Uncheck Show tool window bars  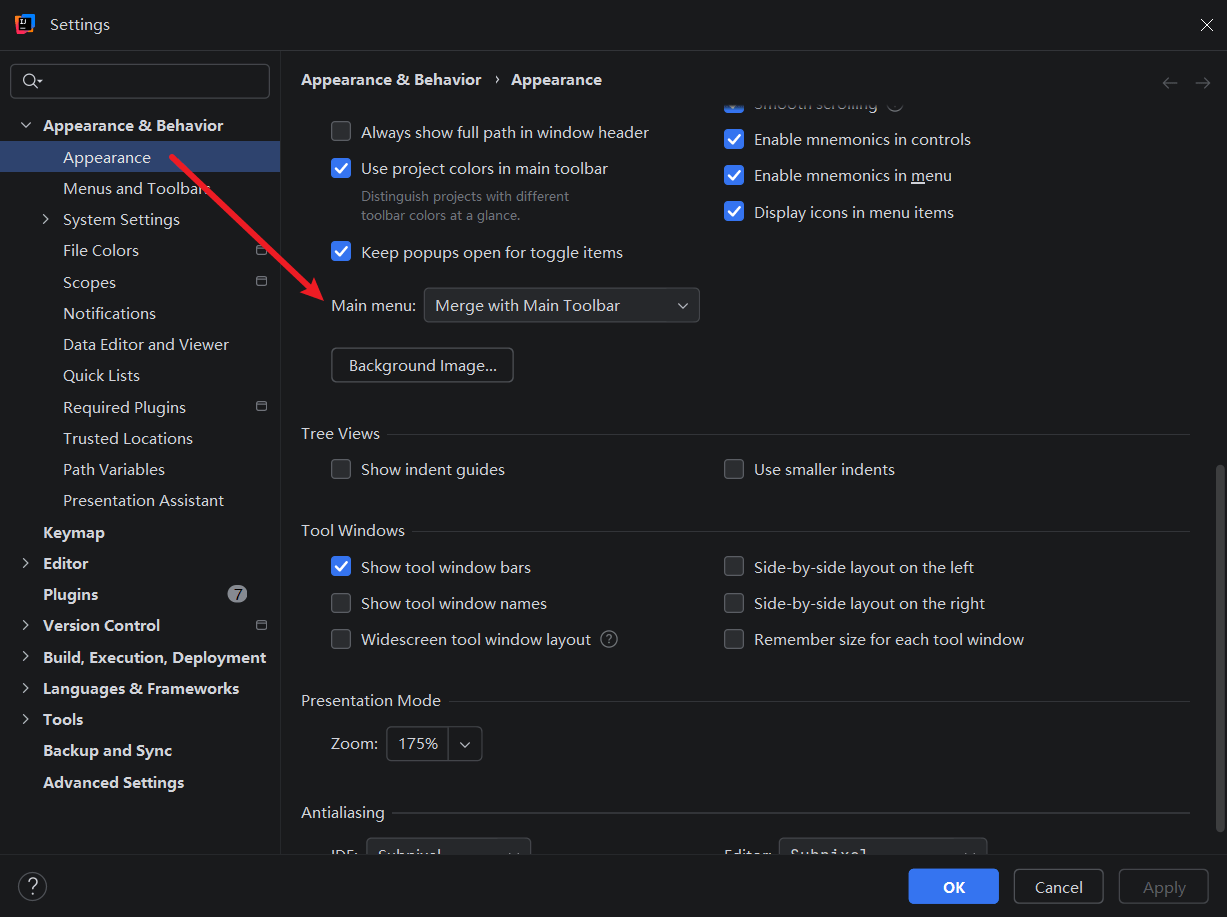pos(341,567)
